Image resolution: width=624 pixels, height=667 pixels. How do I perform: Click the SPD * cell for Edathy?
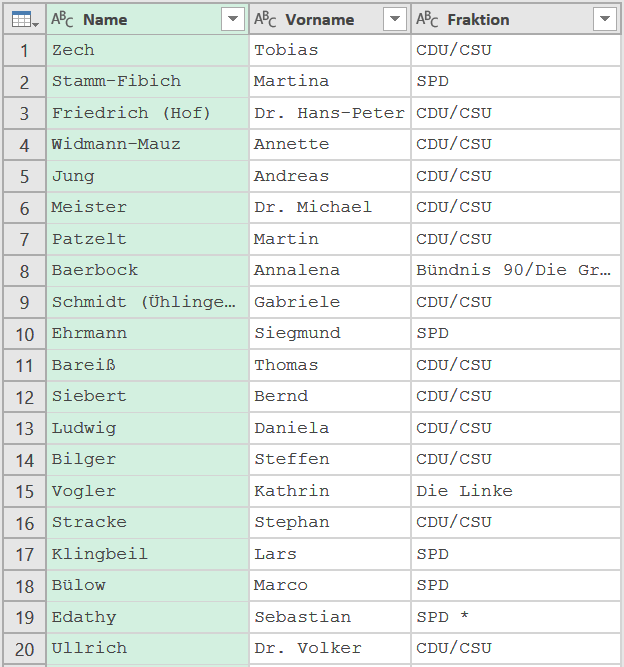pos(516,617)
